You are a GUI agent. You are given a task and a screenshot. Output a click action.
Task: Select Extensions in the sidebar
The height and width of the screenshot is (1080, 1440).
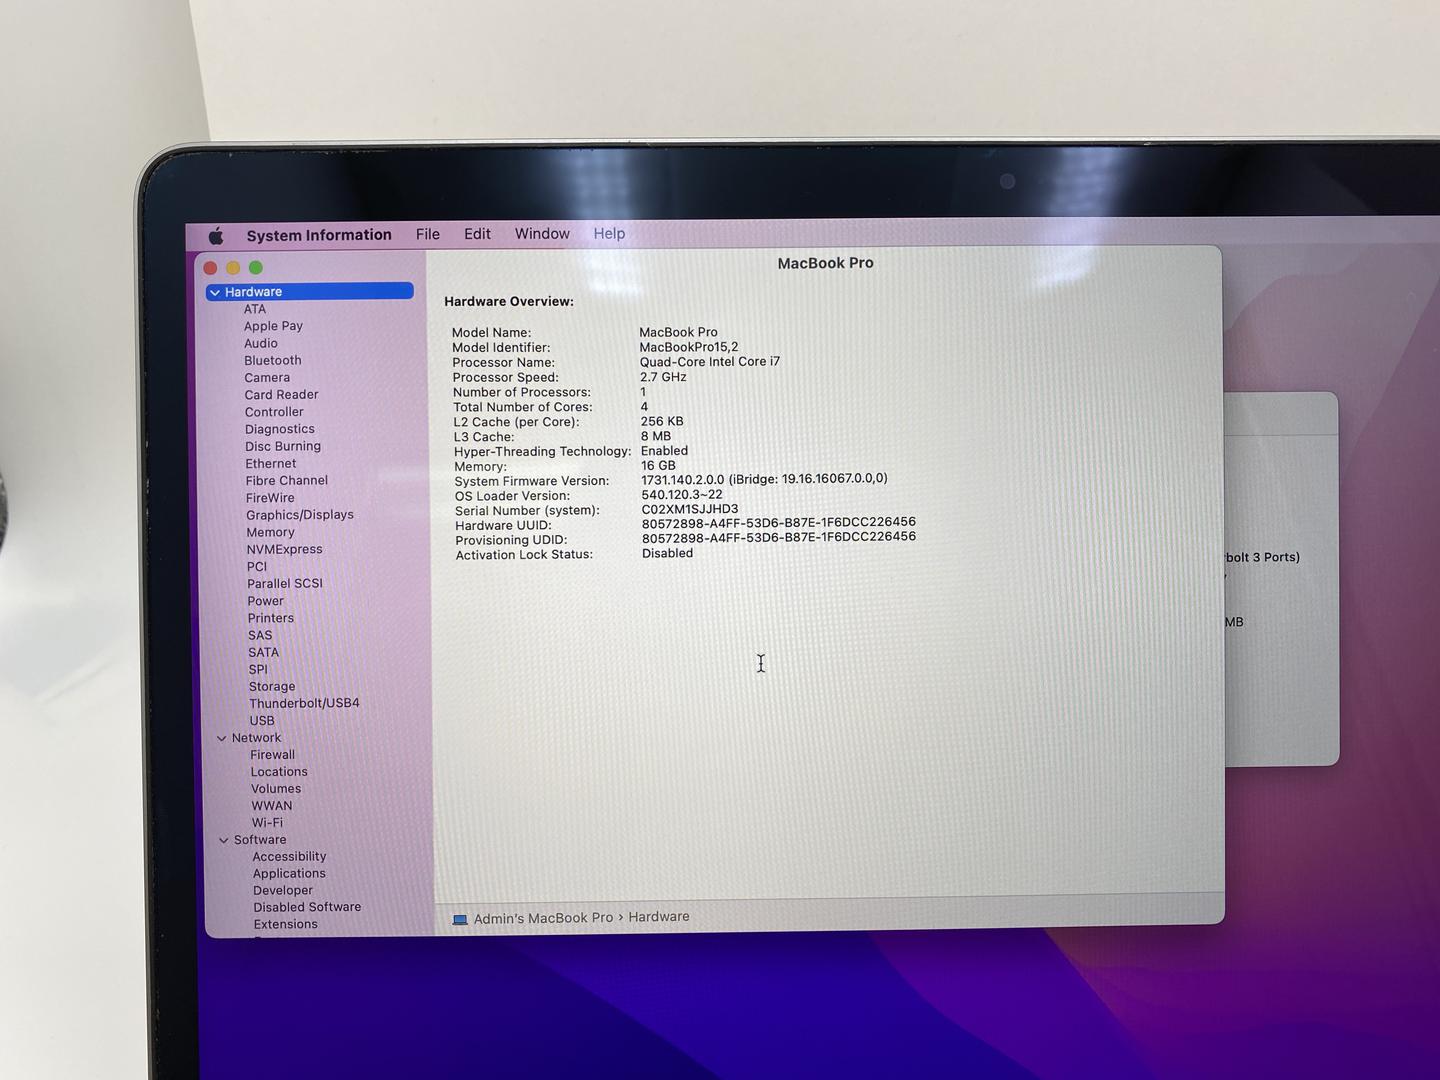pyautogui.click(x=285, y=925)
